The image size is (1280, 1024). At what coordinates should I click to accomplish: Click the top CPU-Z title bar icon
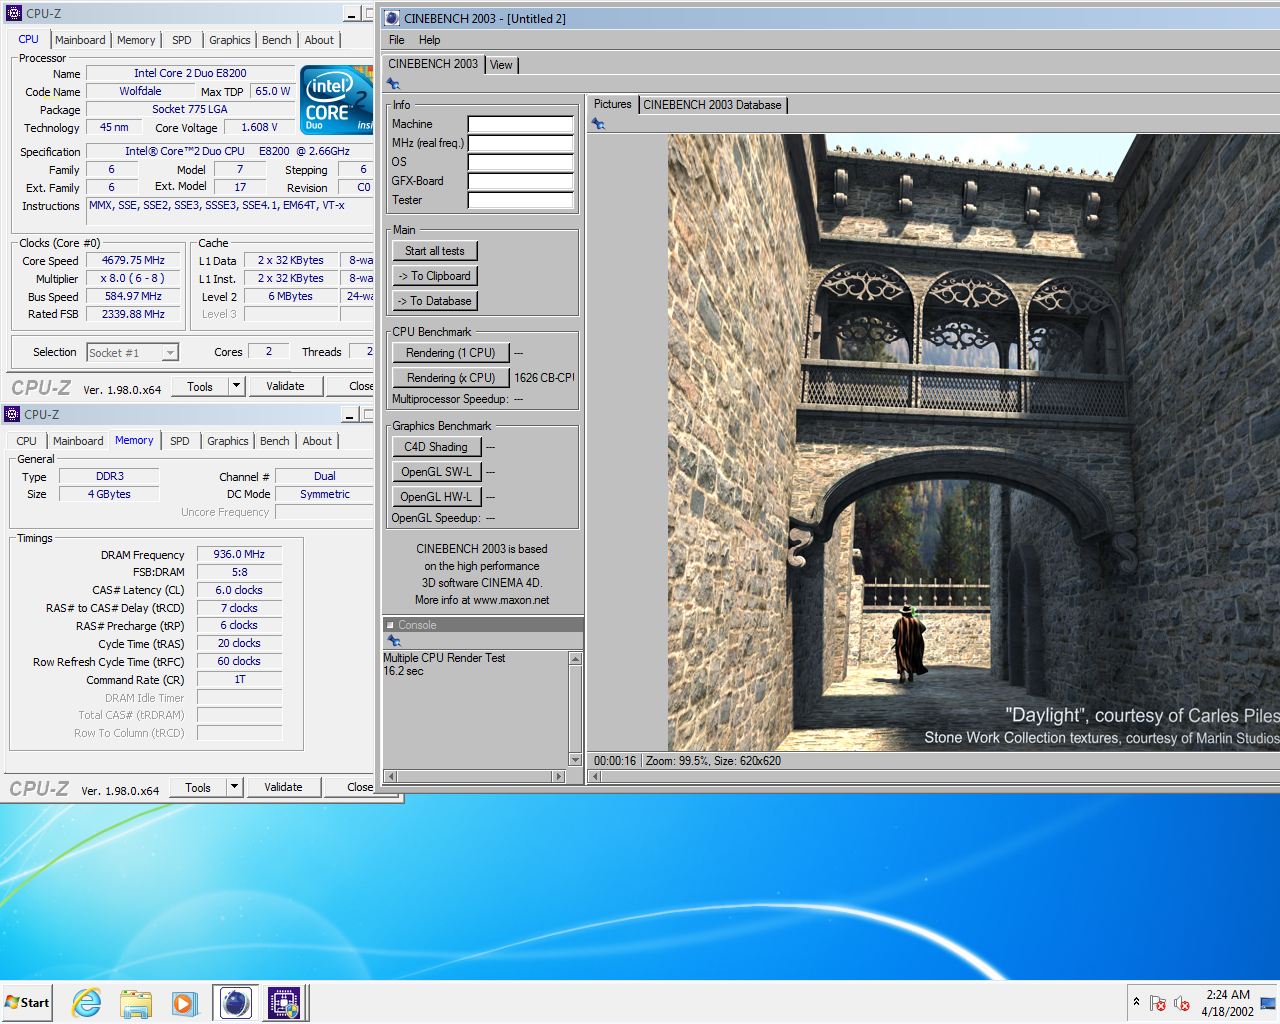pos(14,13)
